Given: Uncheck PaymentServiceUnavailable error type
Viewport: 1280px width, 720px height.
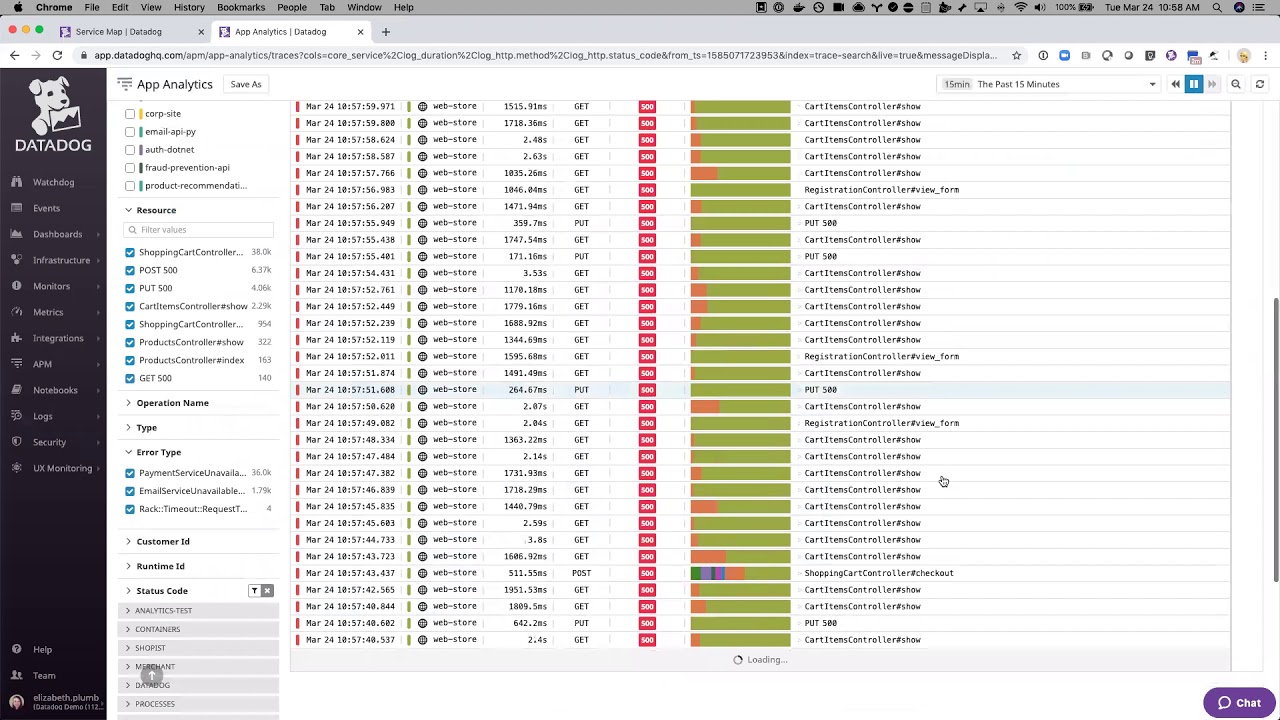Looking at the screenshot, I should 130,473.
